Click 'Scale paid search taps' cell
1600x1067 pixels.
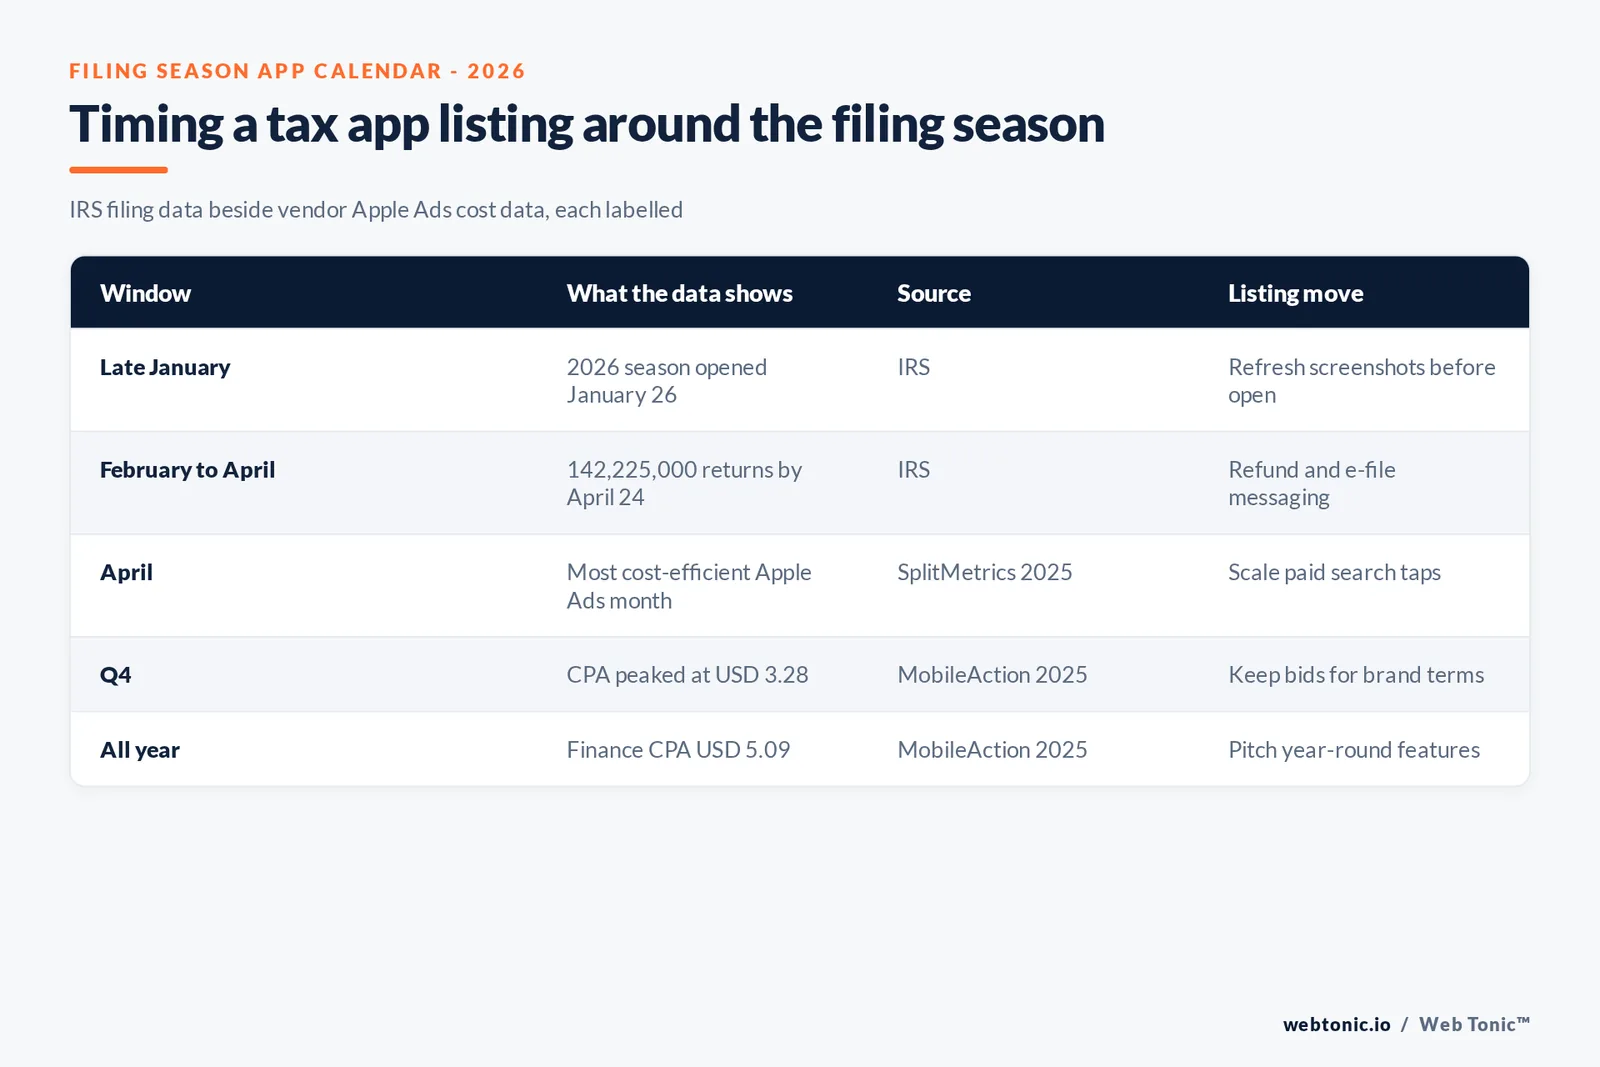pos(1334,572)
